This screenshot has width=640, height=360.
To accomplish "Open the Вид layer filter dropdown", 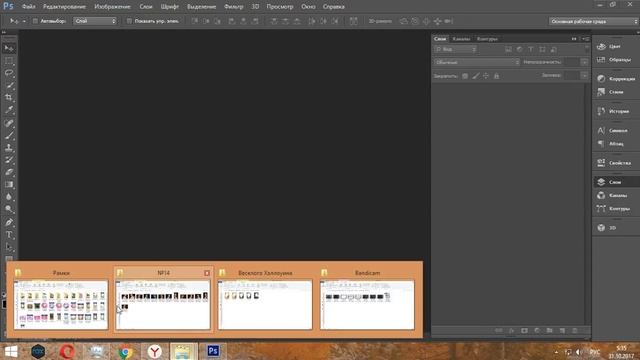I will [456, 49].
